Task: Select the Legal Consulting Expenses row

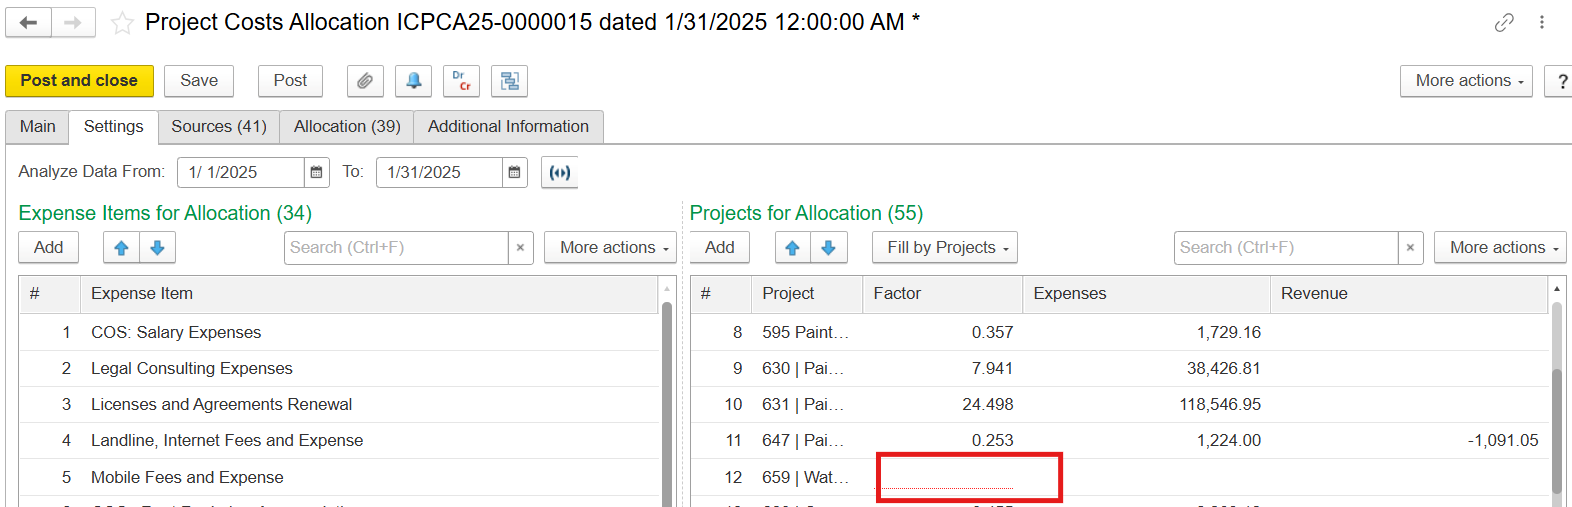Action: 192,368
